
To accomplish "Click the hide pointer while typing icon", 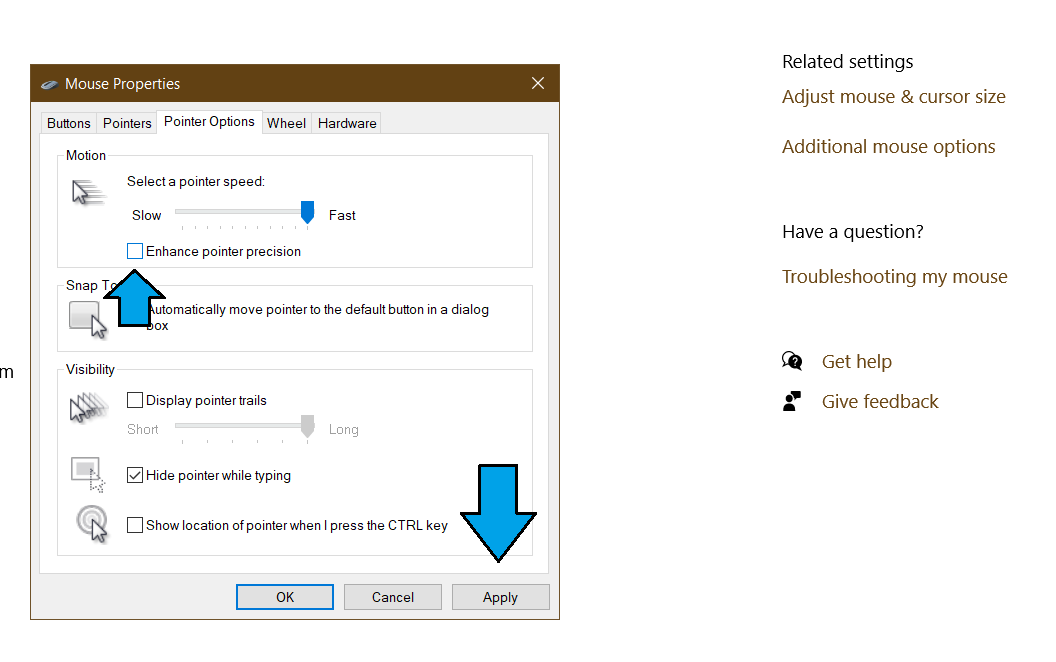I will 88,474.
